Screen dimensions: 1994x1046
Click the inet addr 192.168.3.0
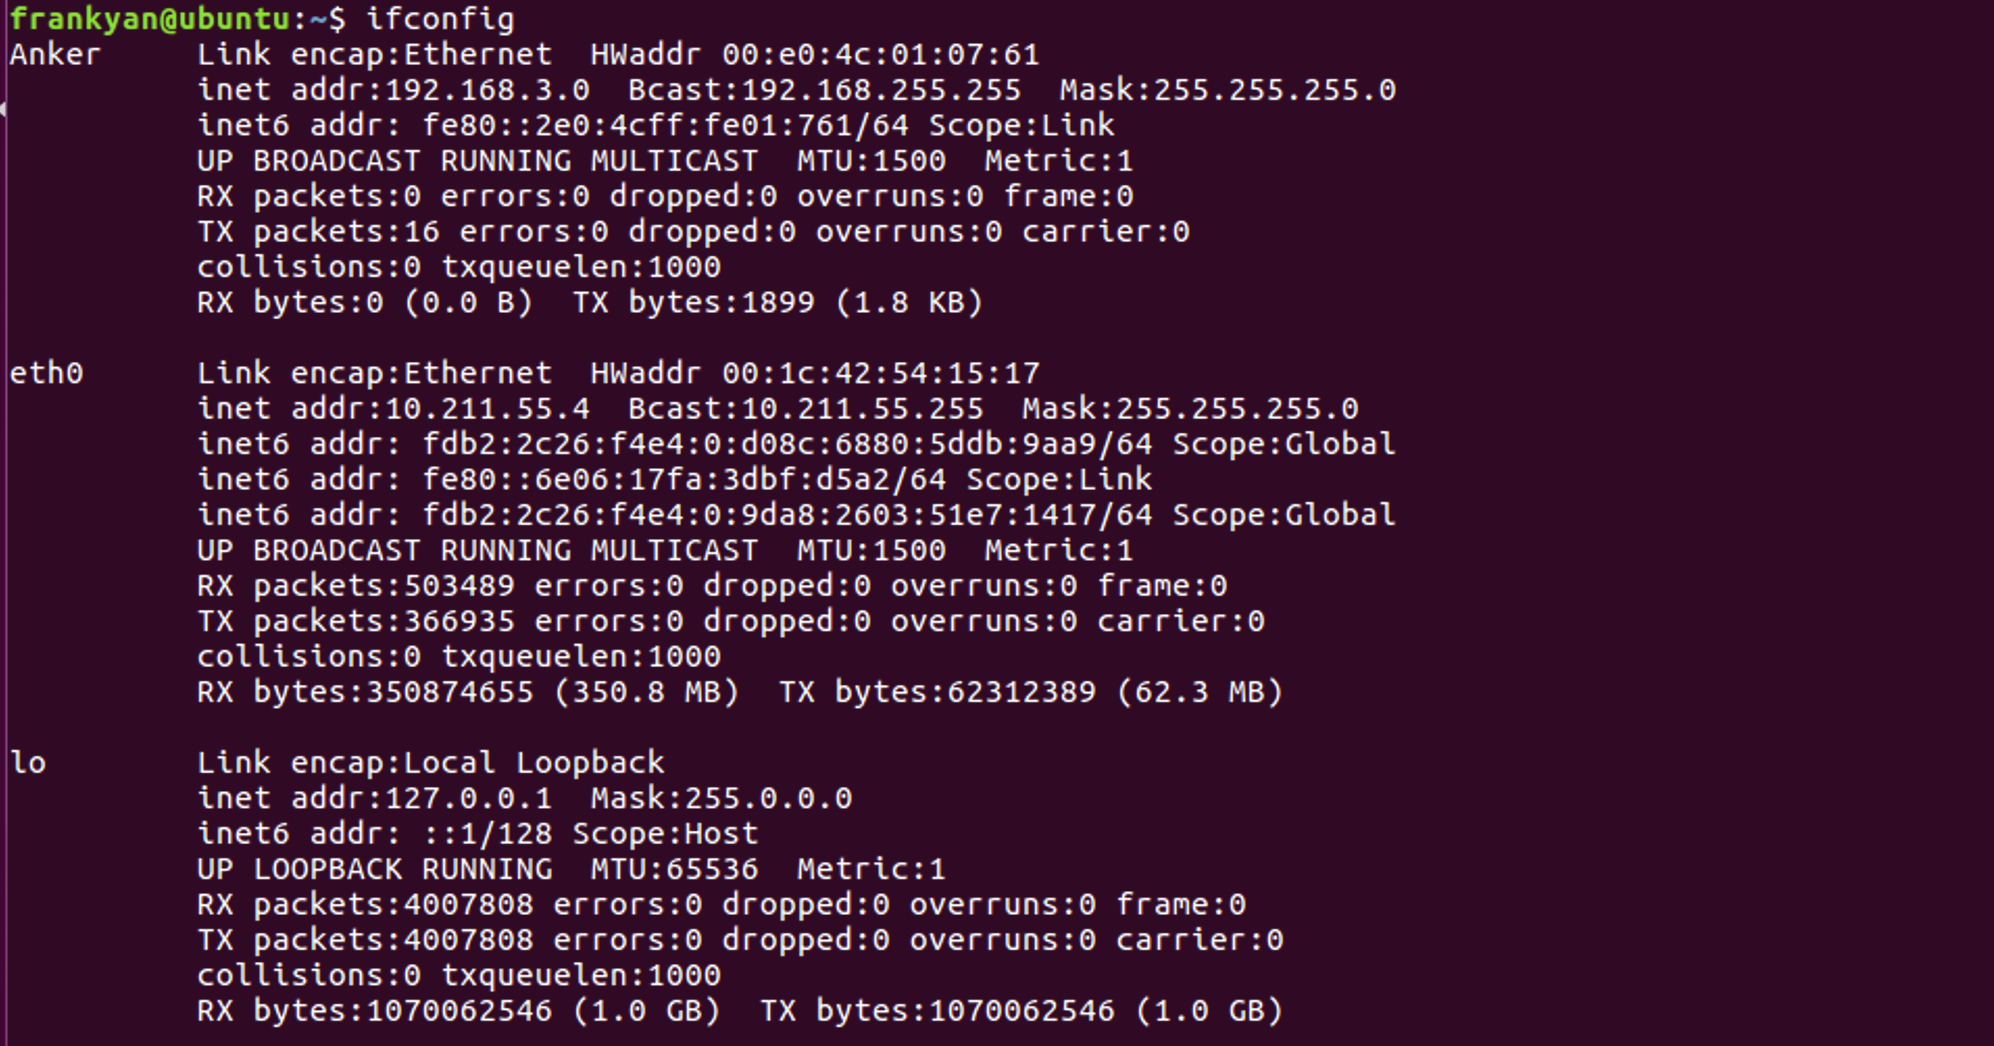point(487,90)
